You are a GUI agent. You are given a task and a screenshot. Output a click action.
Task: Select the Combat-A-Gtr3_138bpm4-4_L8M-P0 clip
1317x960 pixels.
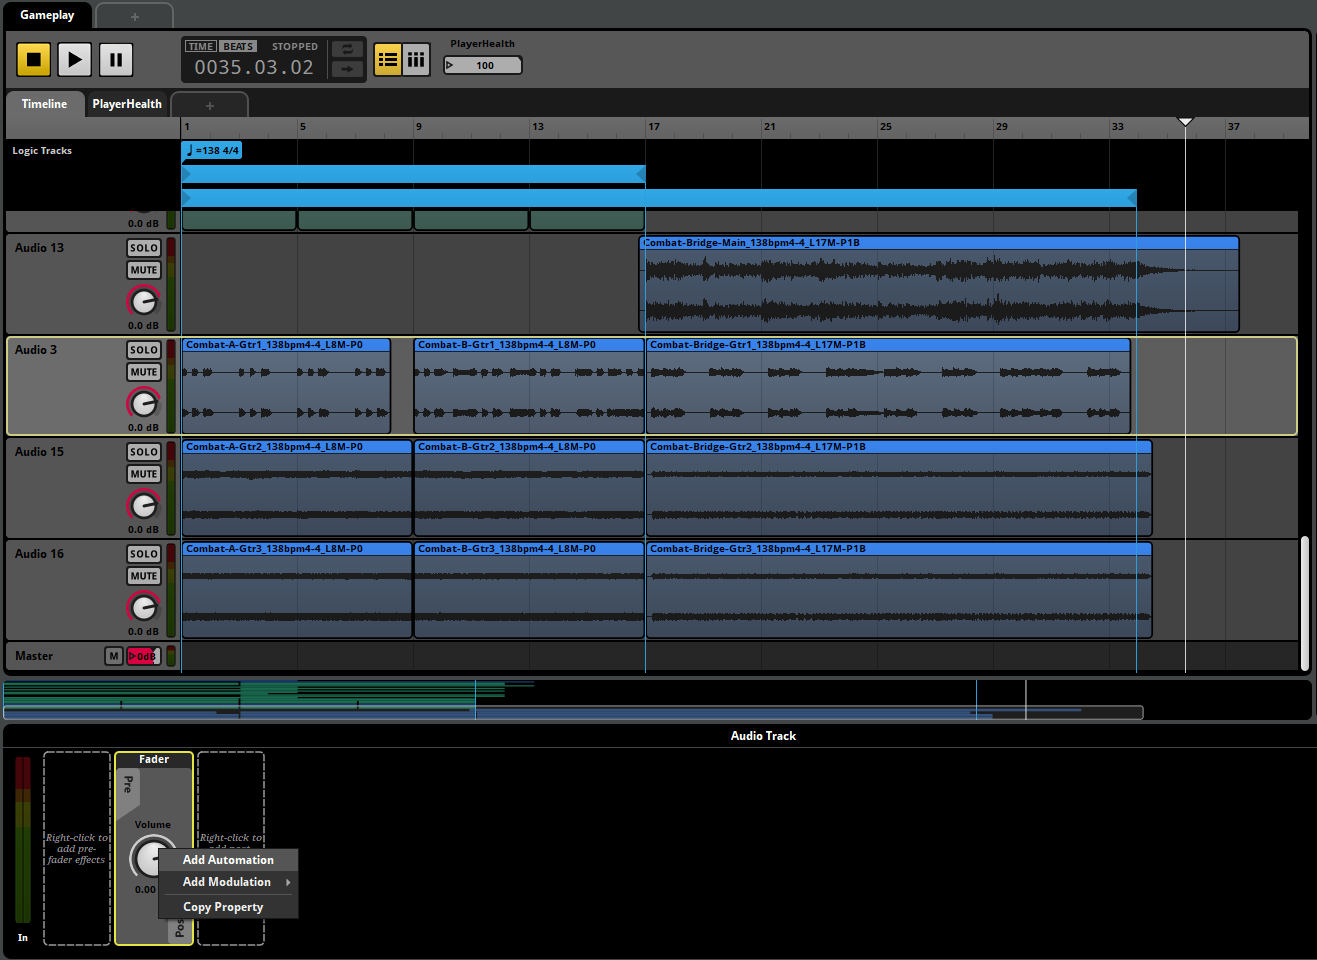(297, 590)
